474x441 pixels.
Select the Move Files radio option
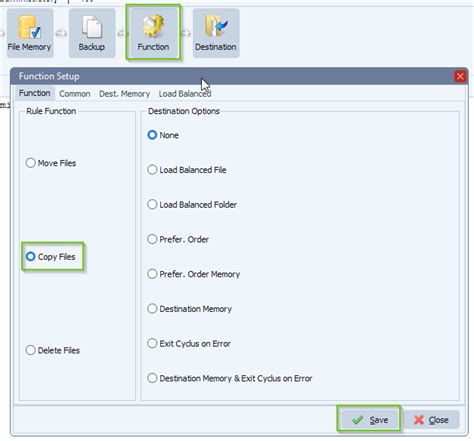click(x=51, y=163)
